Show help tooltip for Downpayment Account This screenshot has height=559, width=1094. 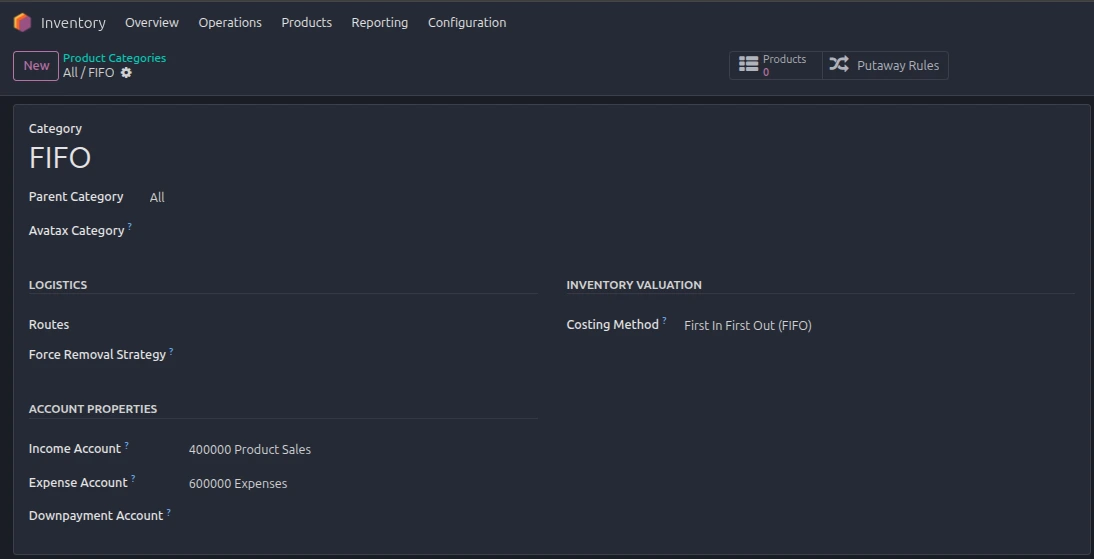point(168,512)
